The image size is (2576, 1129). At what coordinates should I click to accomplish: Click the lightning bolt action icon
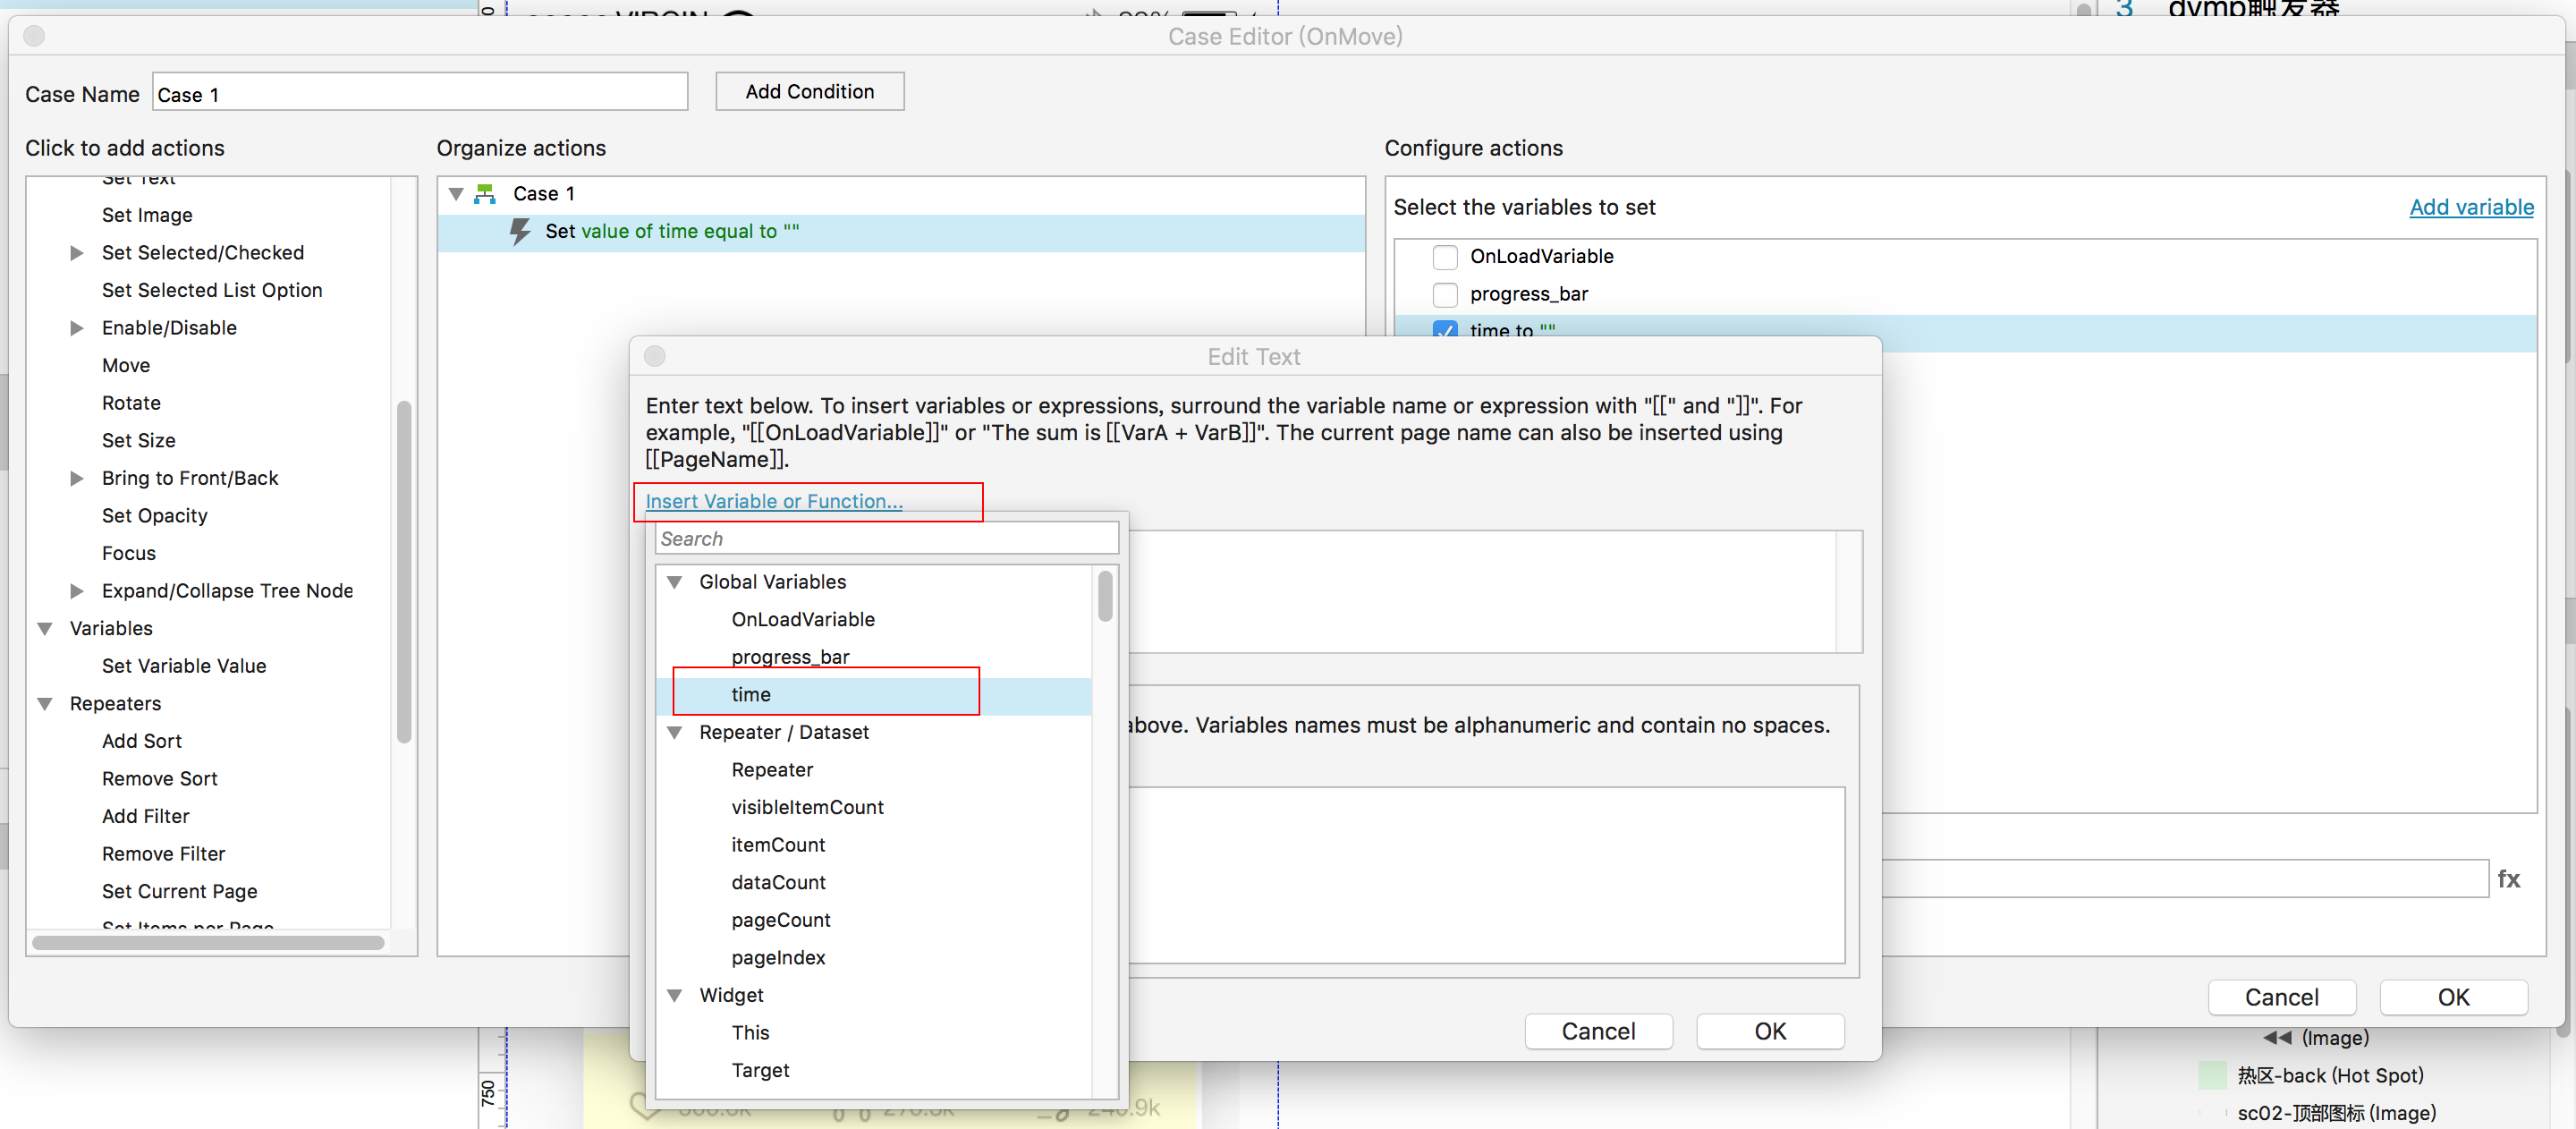click(520, 231)
